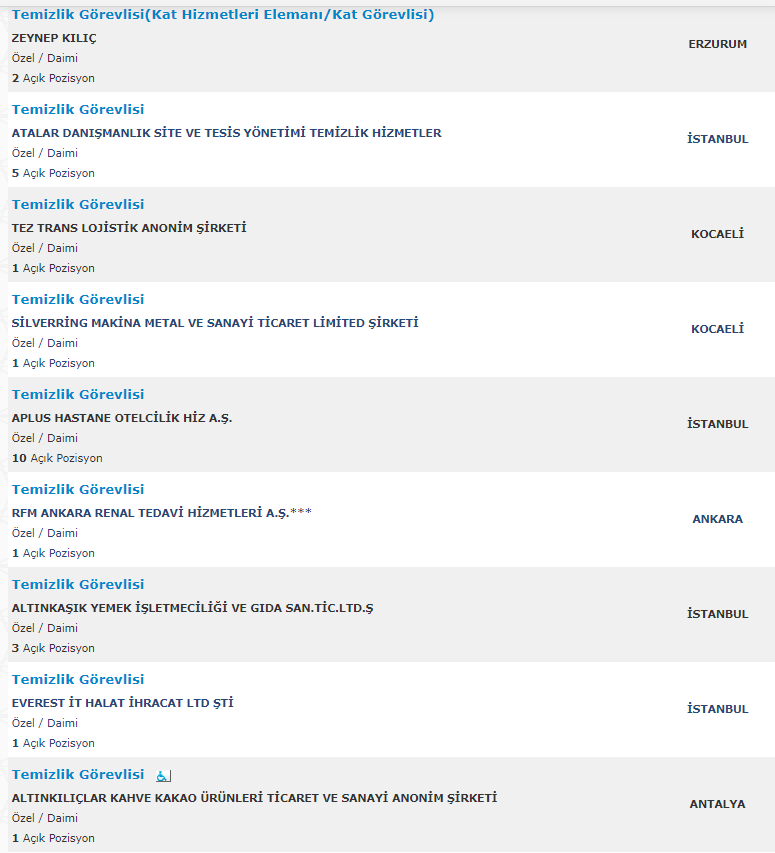Click the TEZ TRANS LOJİSTİK ANONİM ŞİRKETİ employer name
The width and height of the screenshot is (775, 853).
tap(129, 228)
